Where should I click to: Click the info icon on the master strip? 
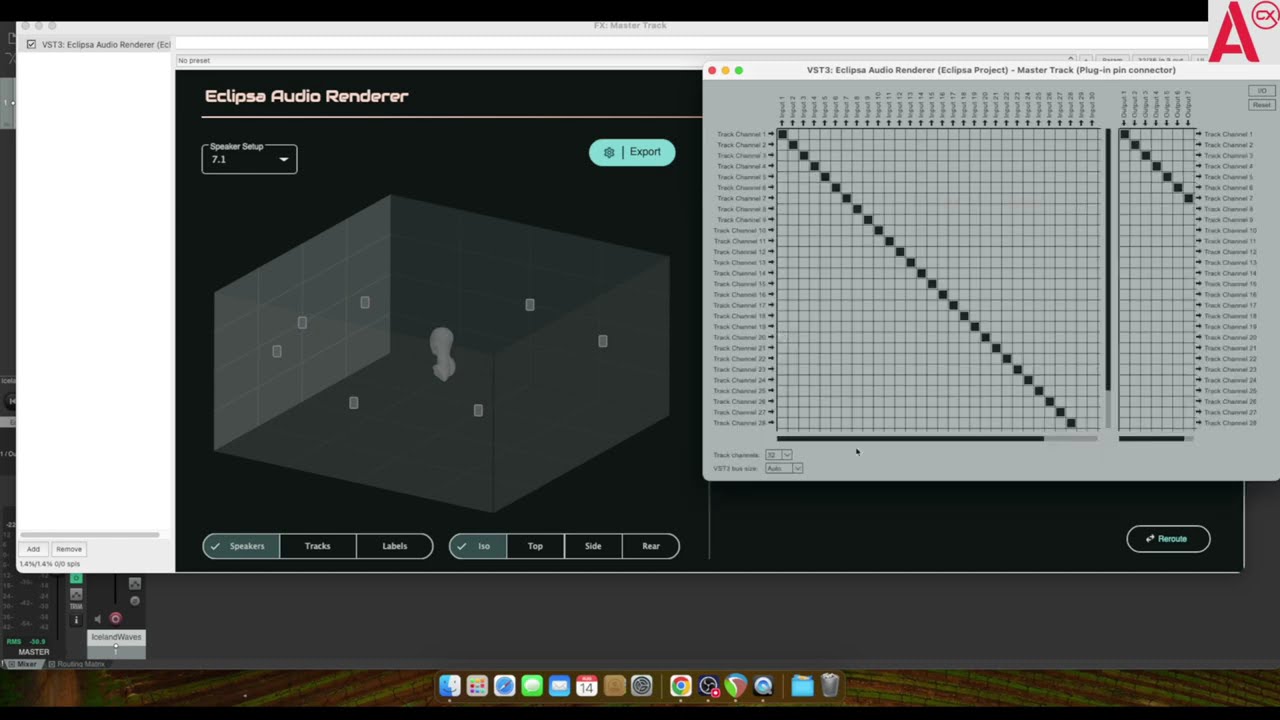(x=76, y=620)
